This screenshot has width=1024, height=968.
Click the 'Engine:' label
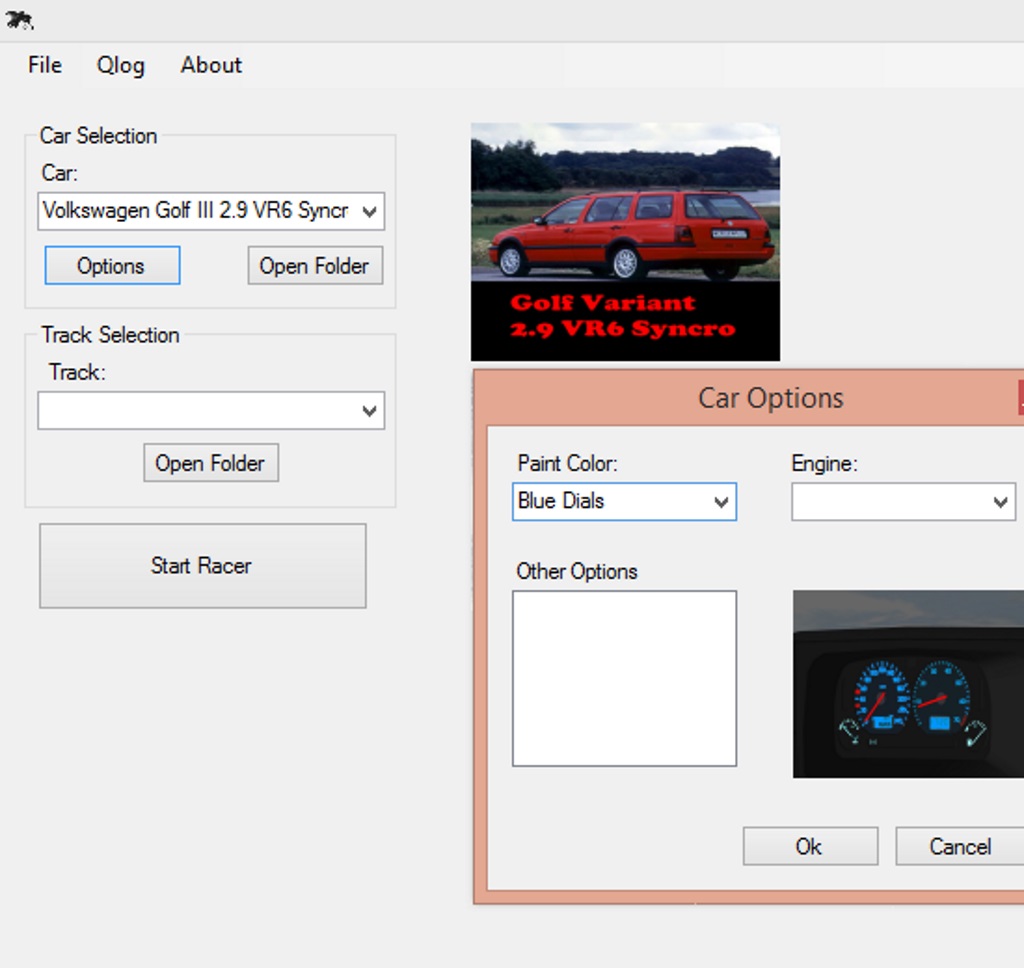tap(824, 464)
